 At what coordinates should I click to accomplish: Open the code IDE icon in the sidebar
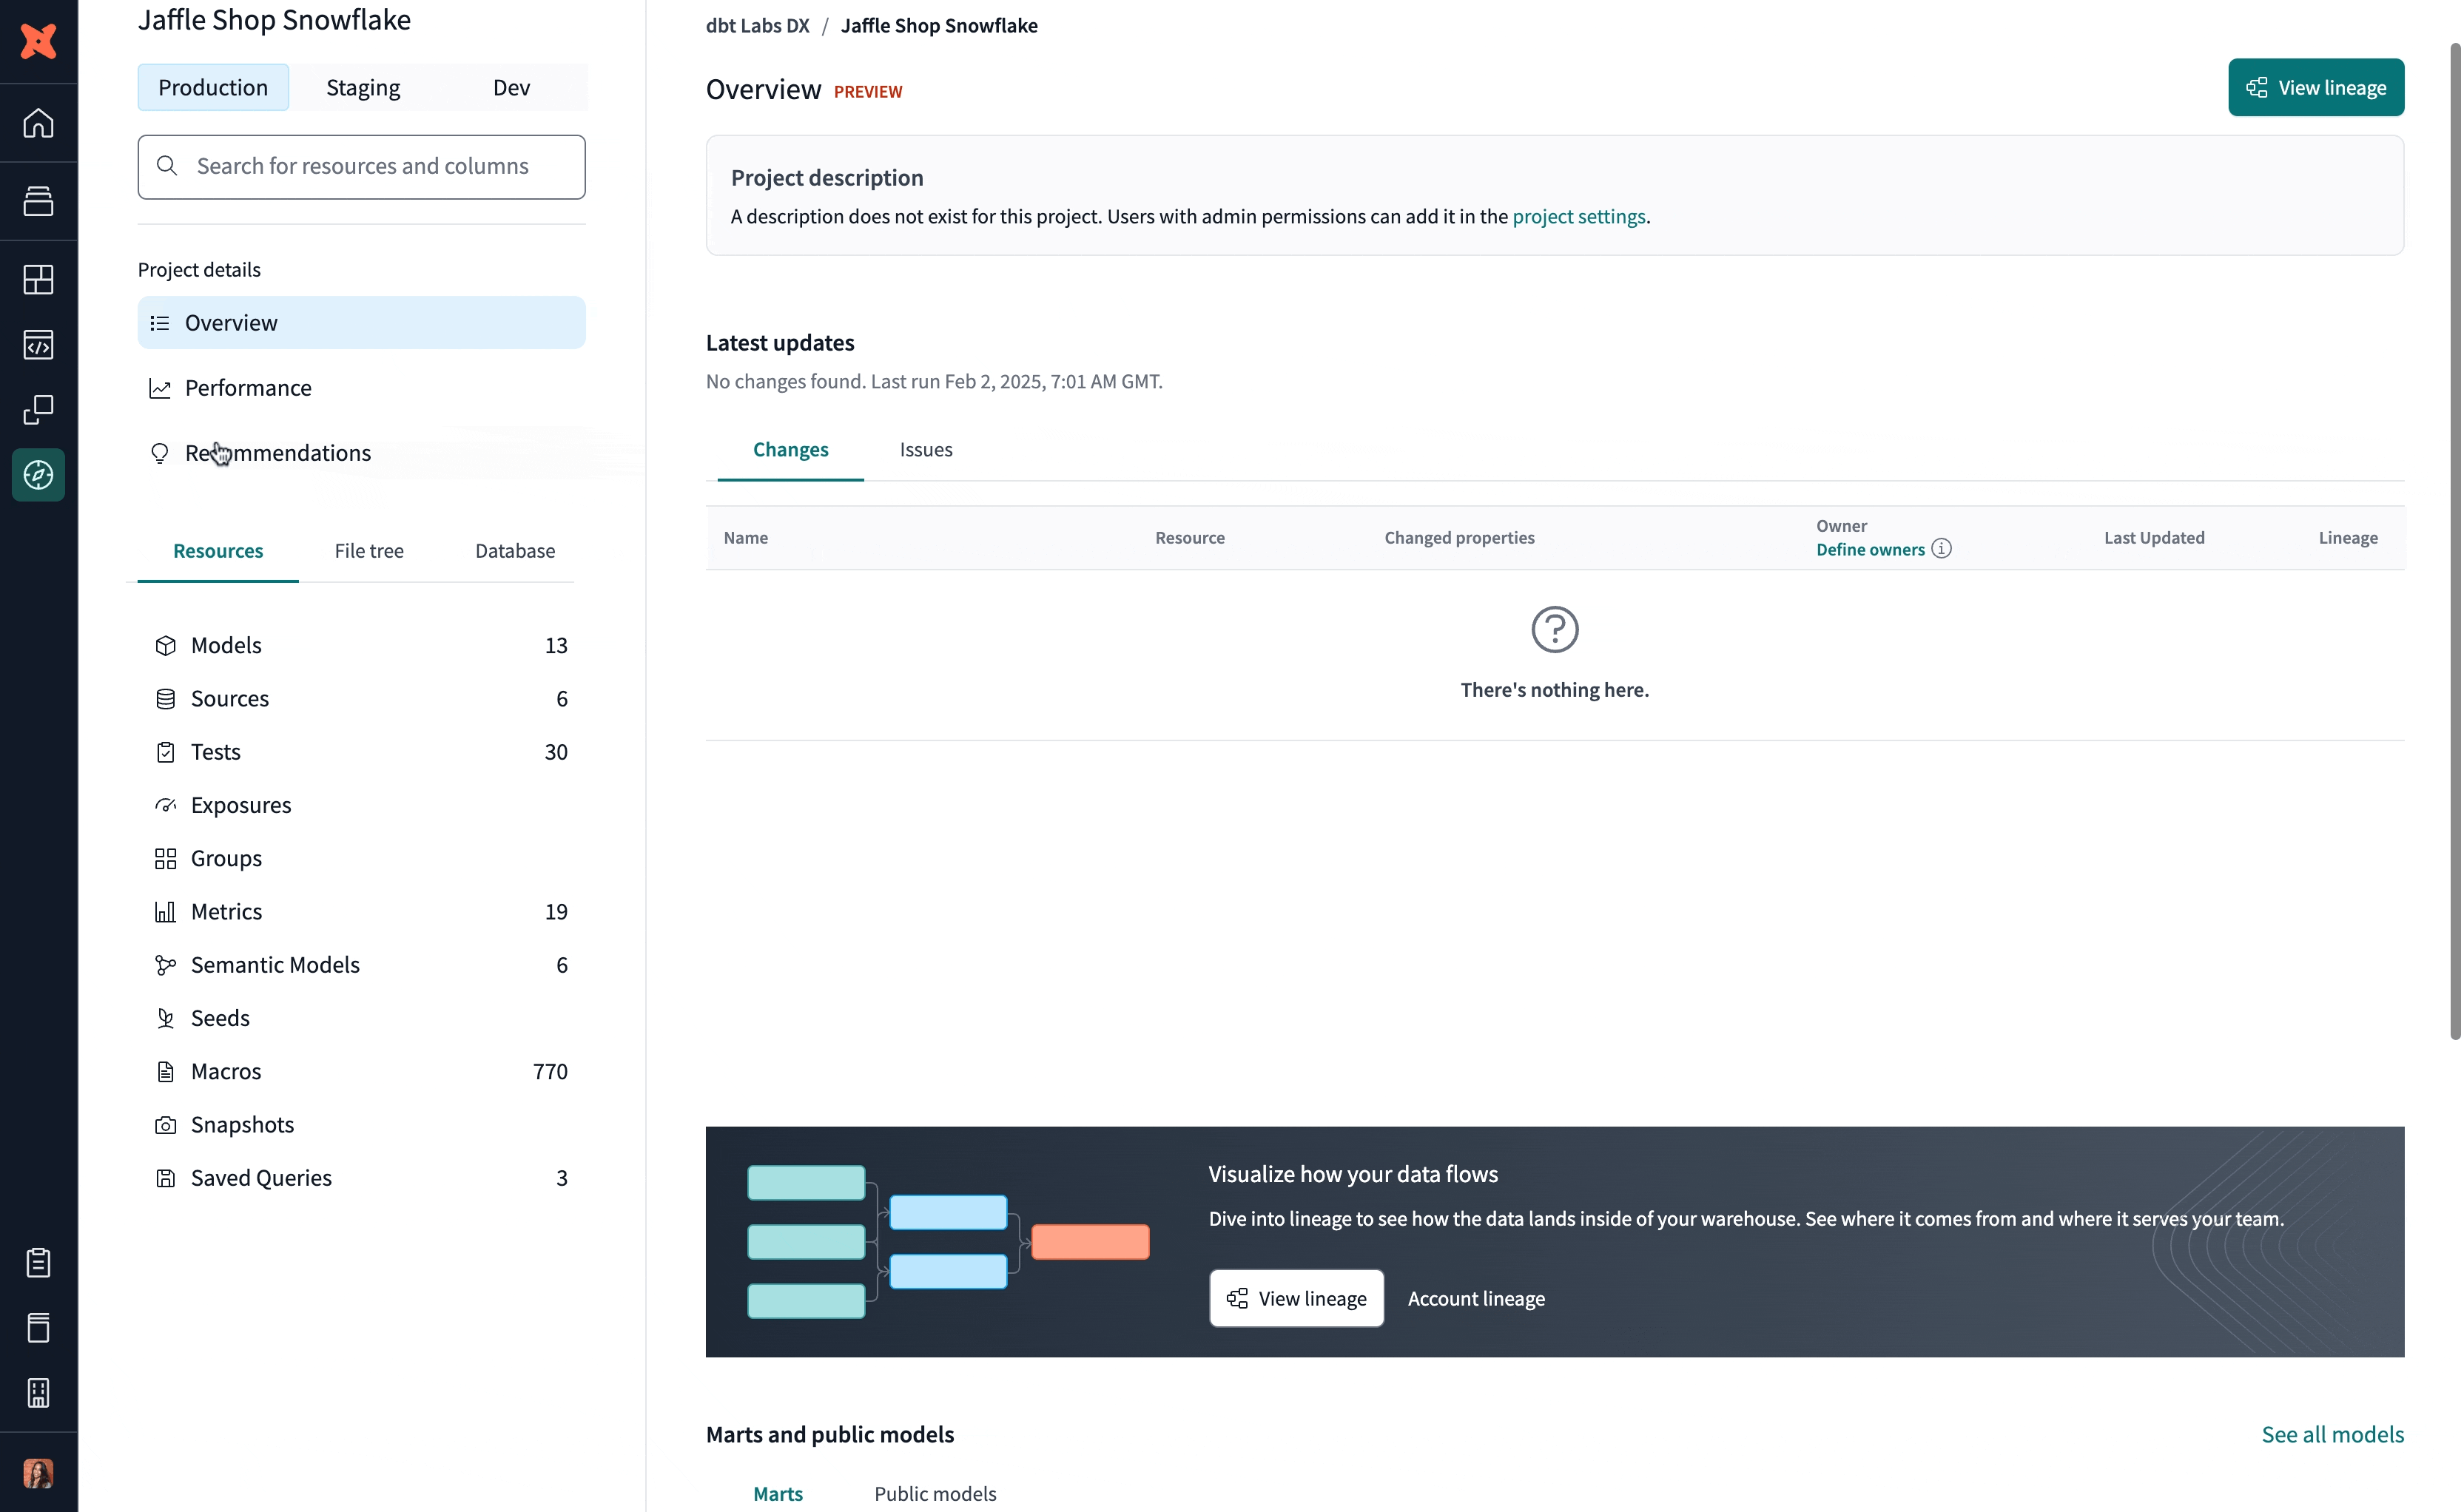coord(38,345)
